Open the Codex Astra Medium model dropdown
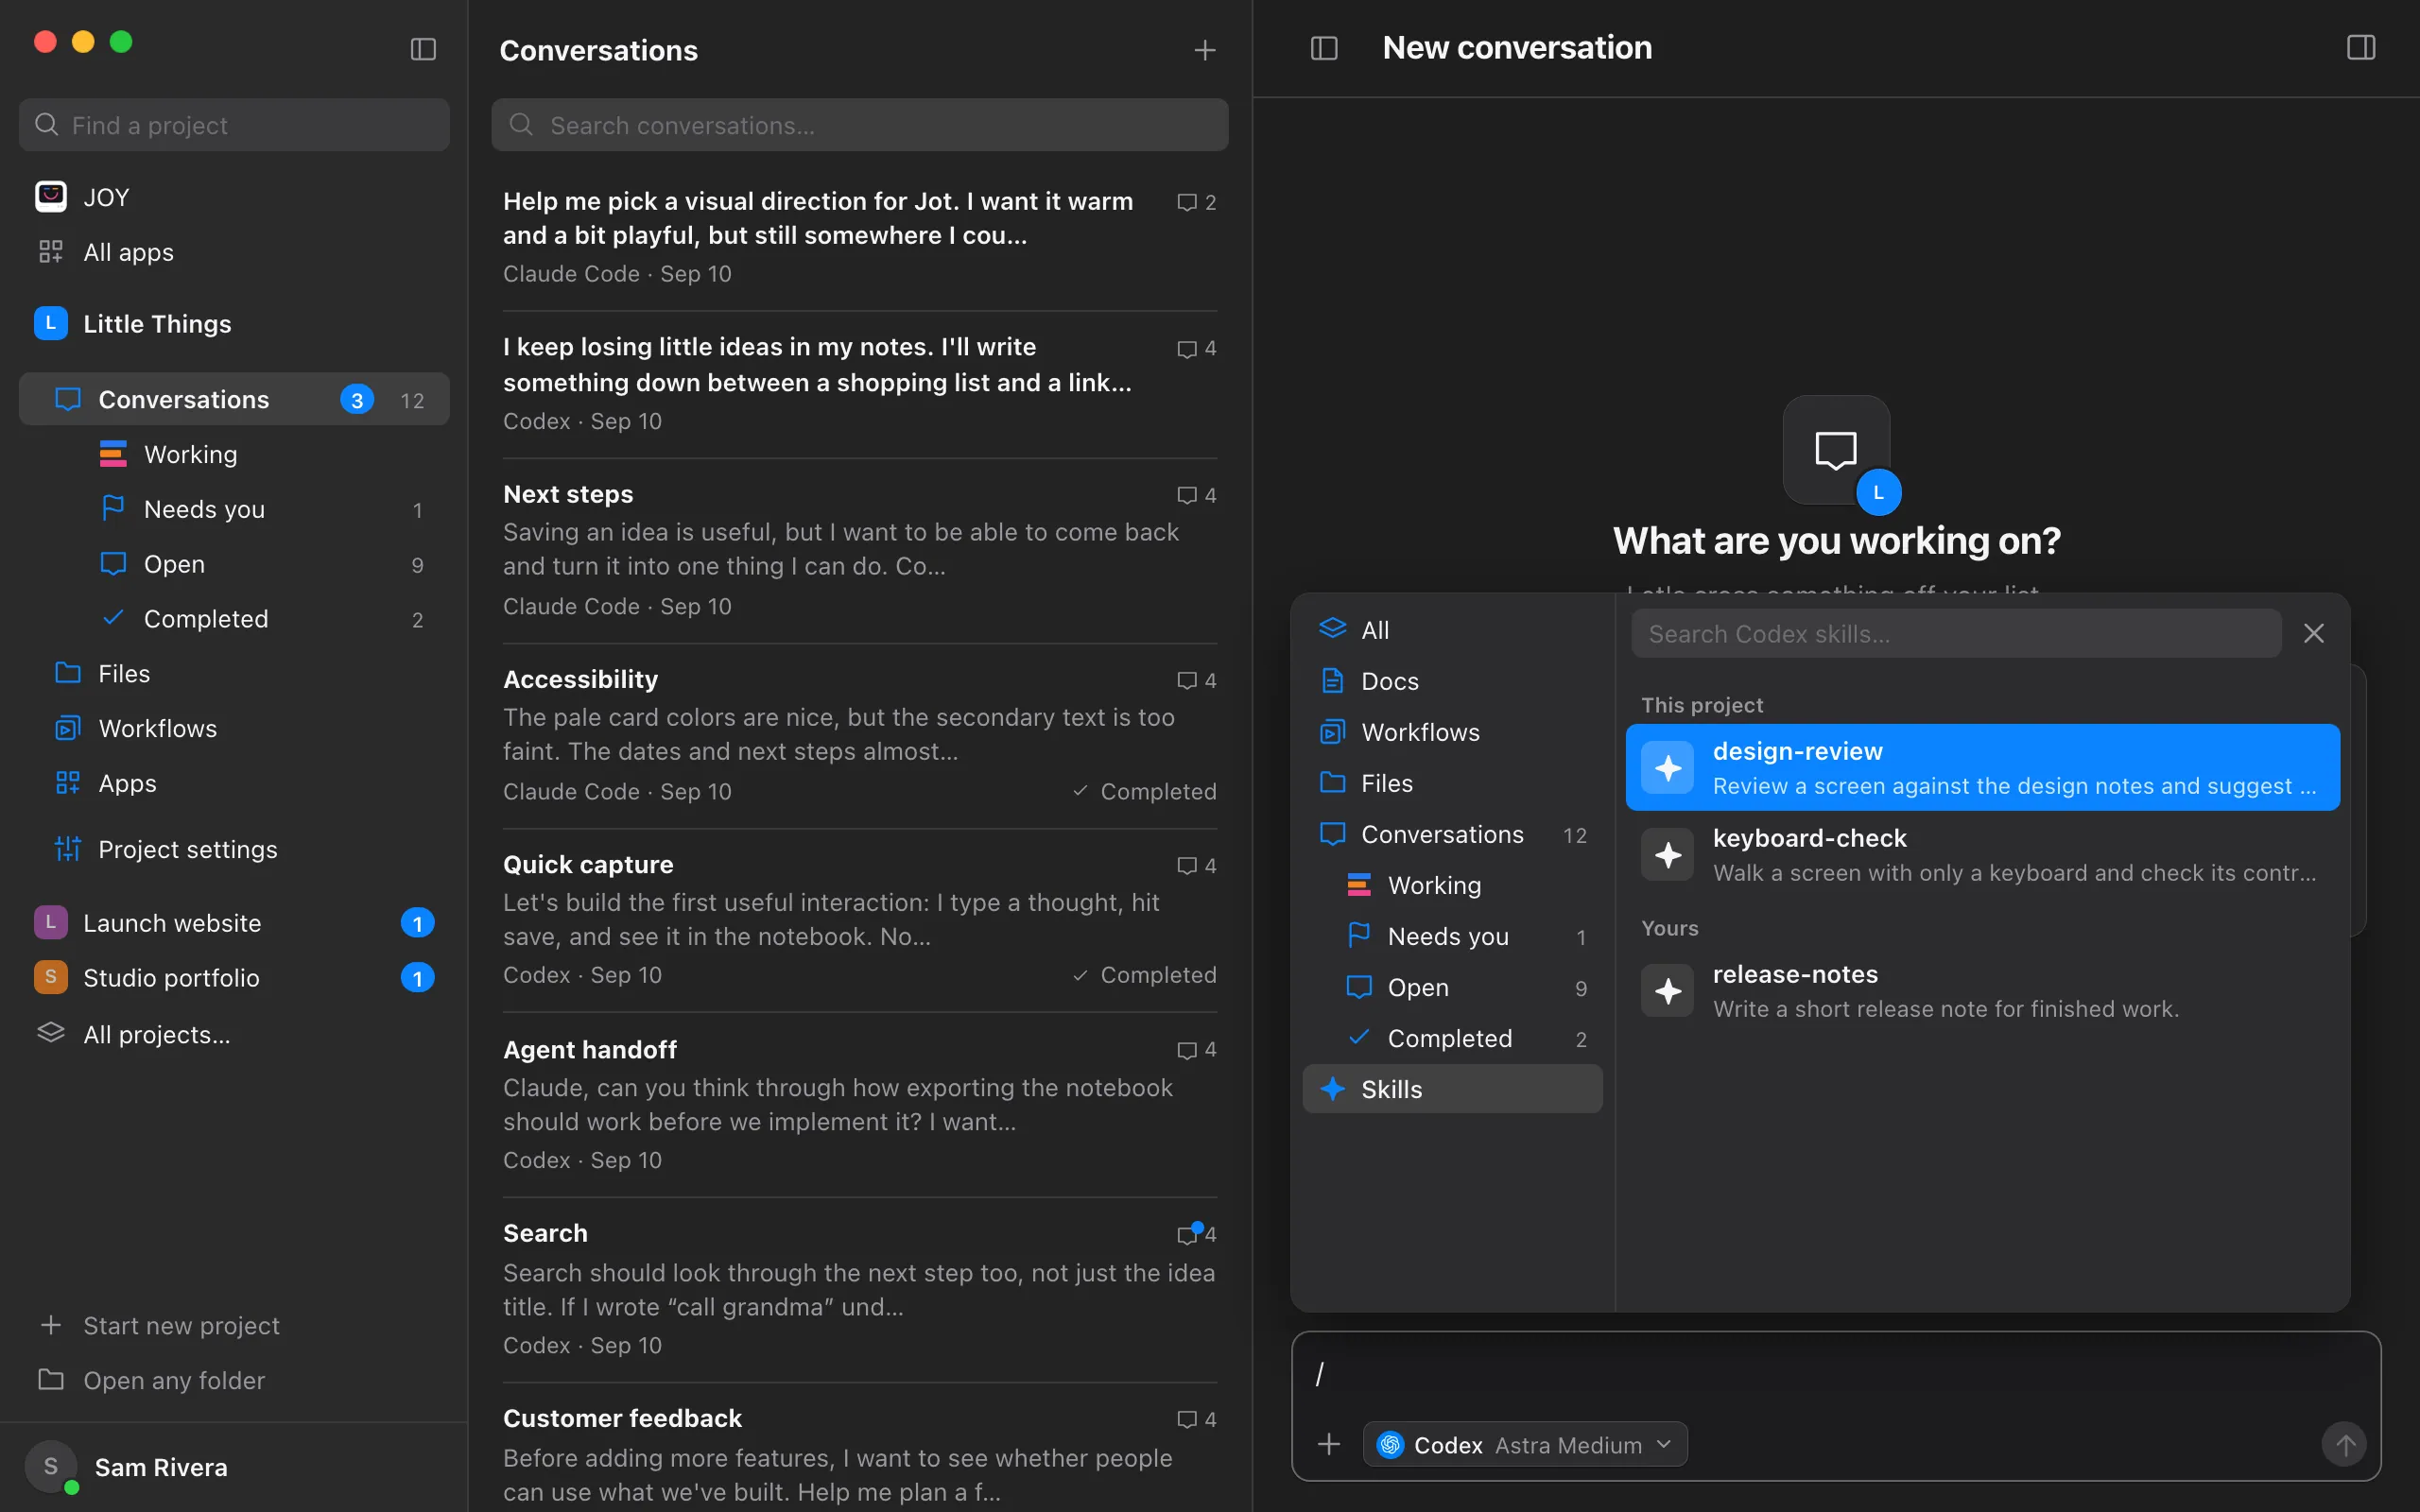Image resolution: width=2420 pixels, height=1512 pixels. click(x=1525, y=1444)
